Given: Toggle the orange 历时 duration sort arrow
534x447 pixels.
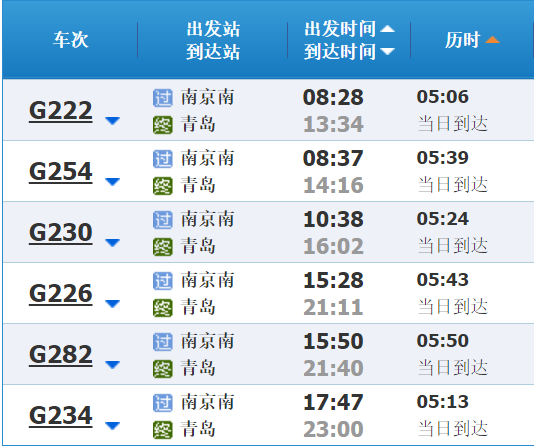Looking at the screenshot, I should (492, 40).
